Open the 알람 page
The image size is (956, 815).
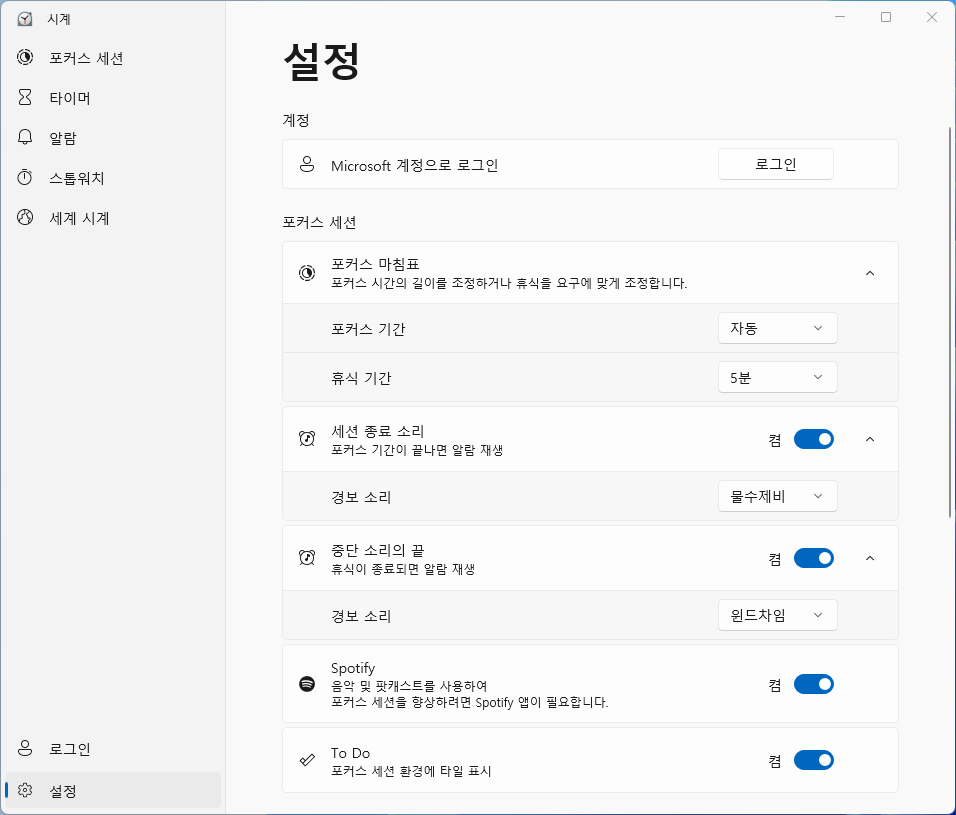click(113, 138)
